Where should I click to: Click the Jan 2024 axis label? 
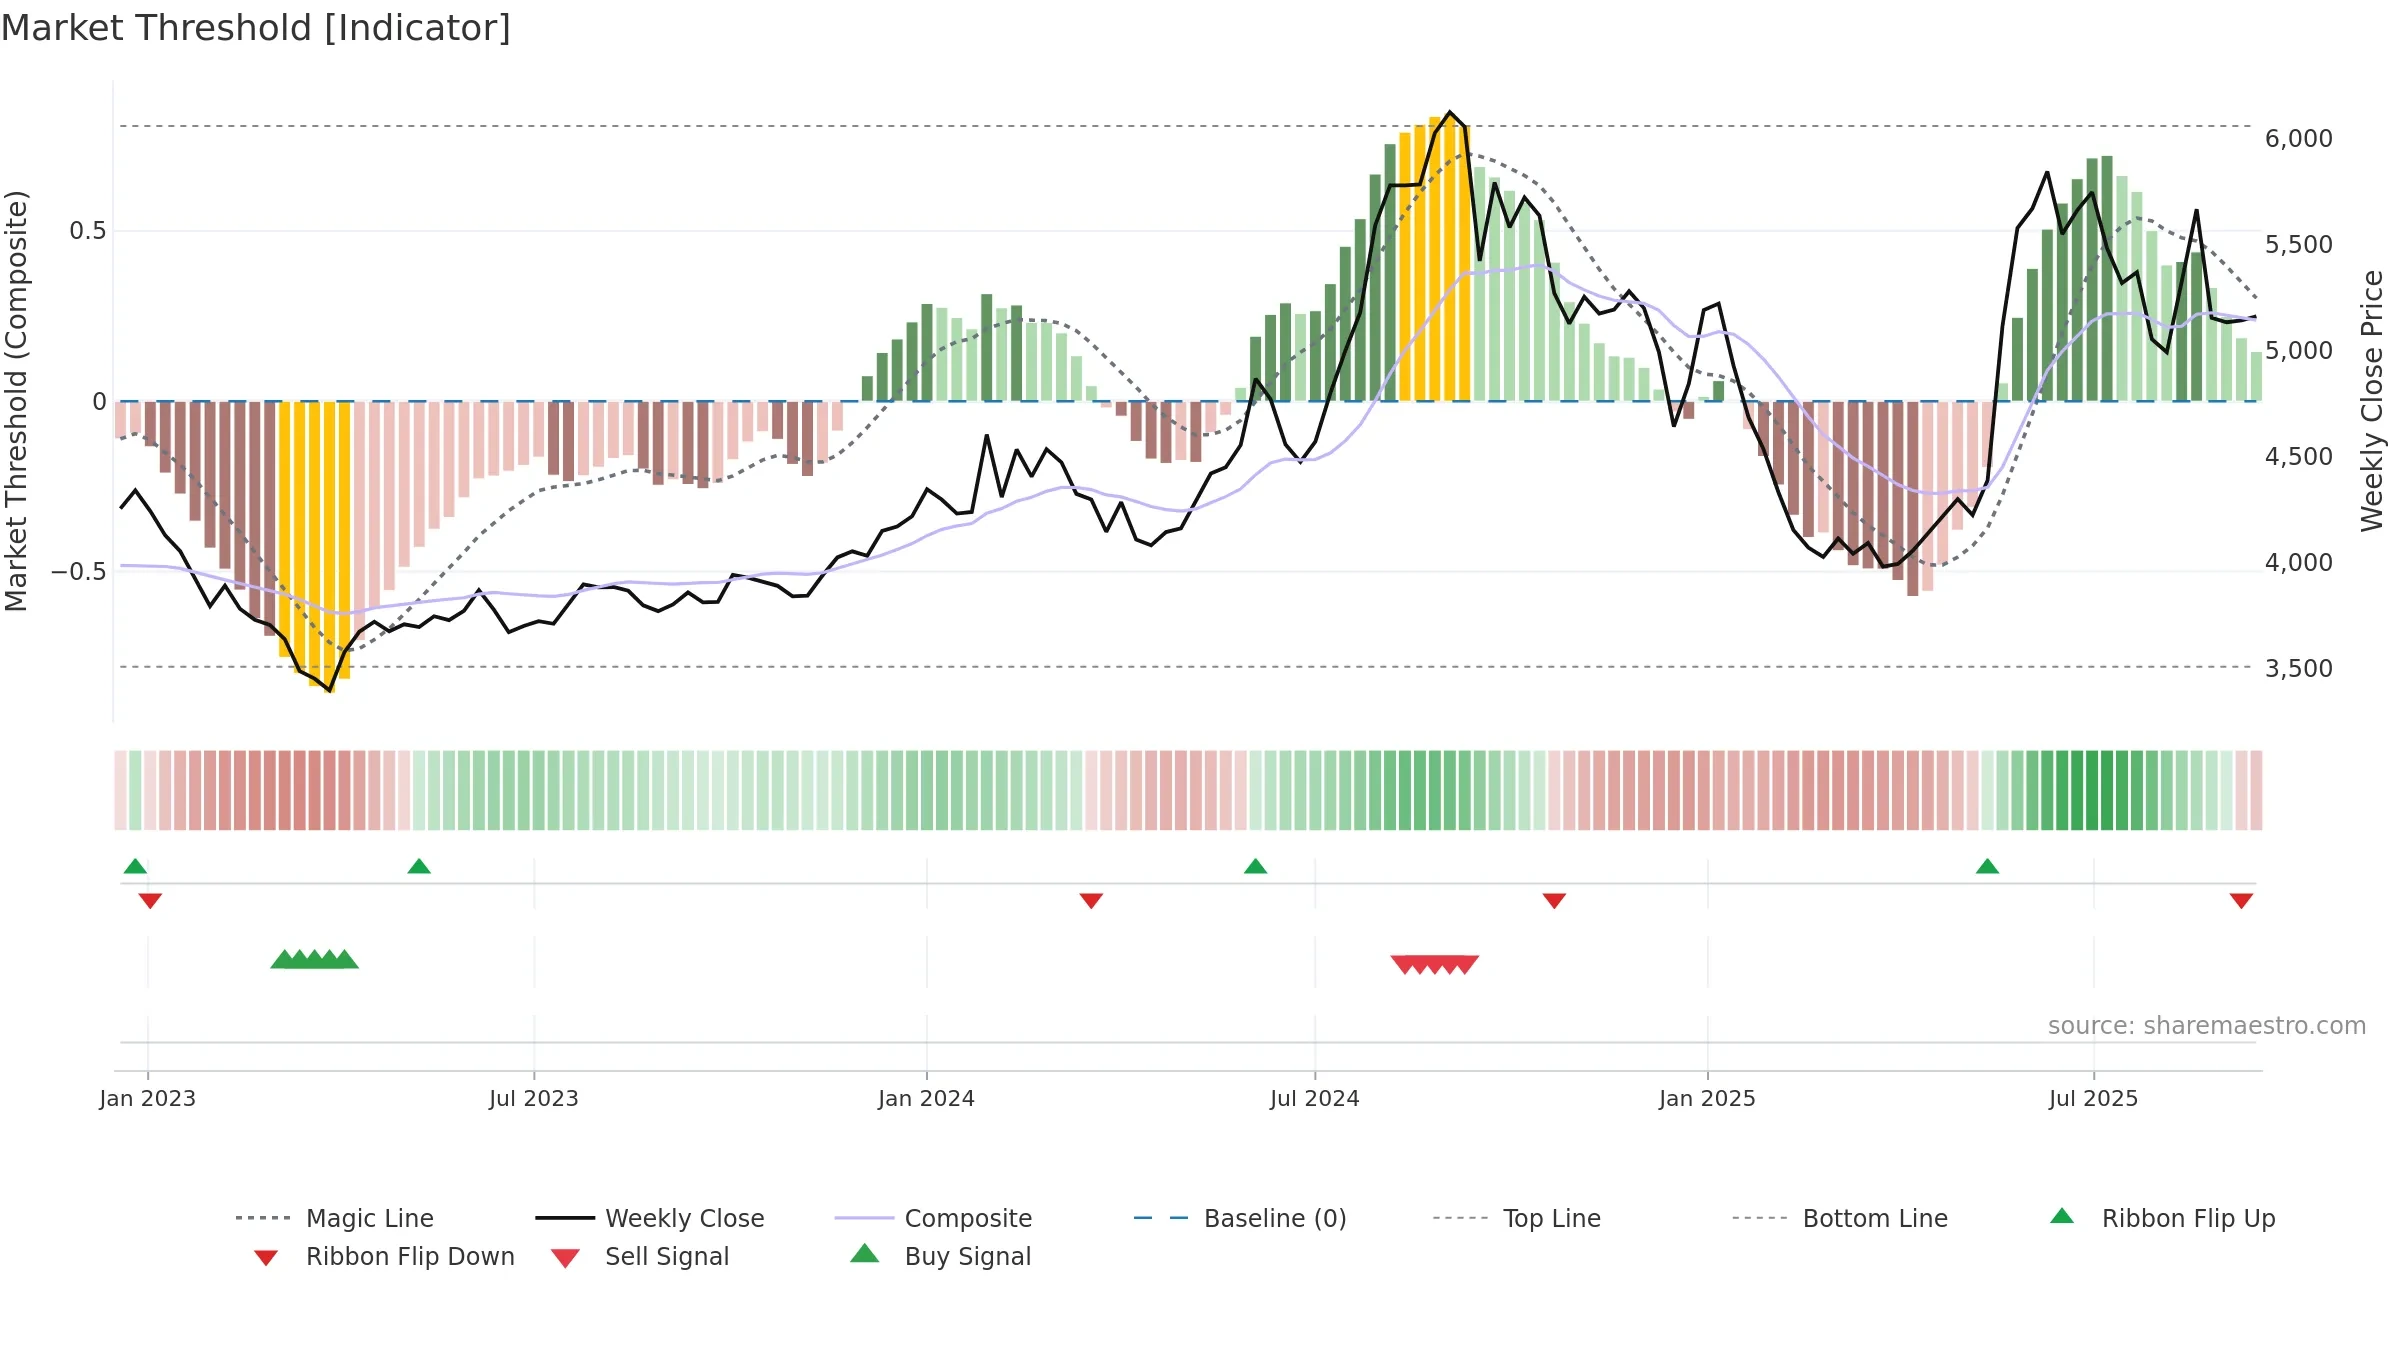pyautogui.click(x=926, y=1098)
